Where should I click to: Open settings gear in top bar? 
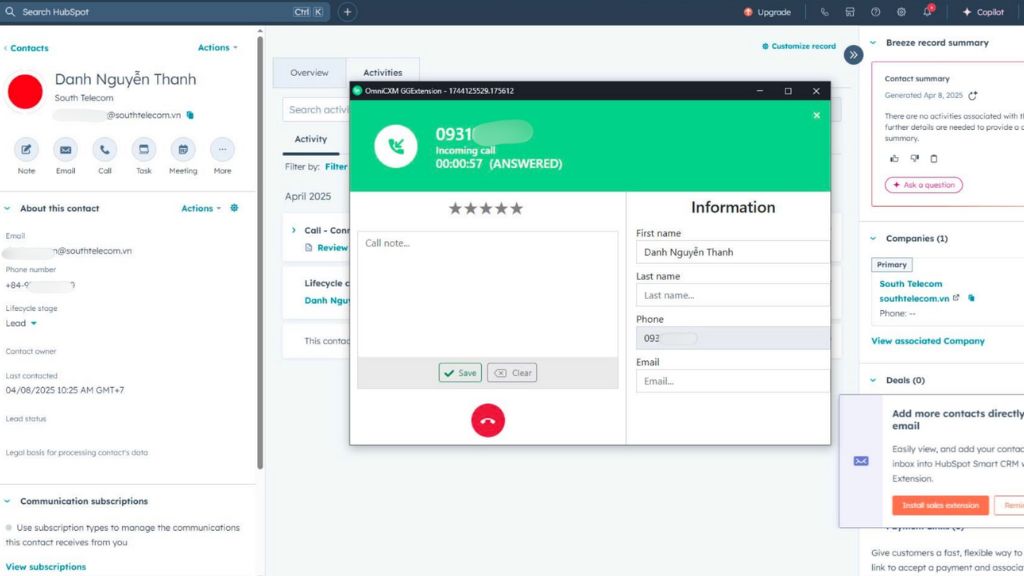coord(901,12)
